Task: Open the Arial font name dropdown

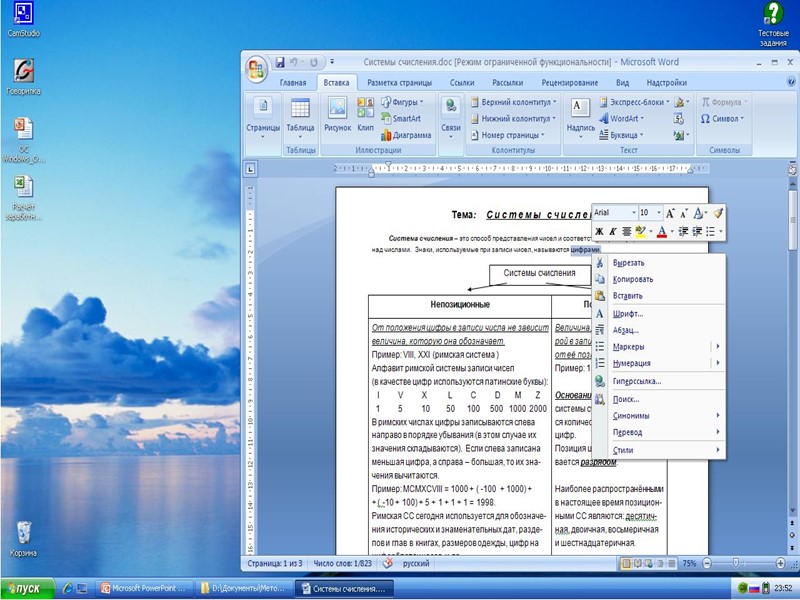Action: tap(634, 213)
